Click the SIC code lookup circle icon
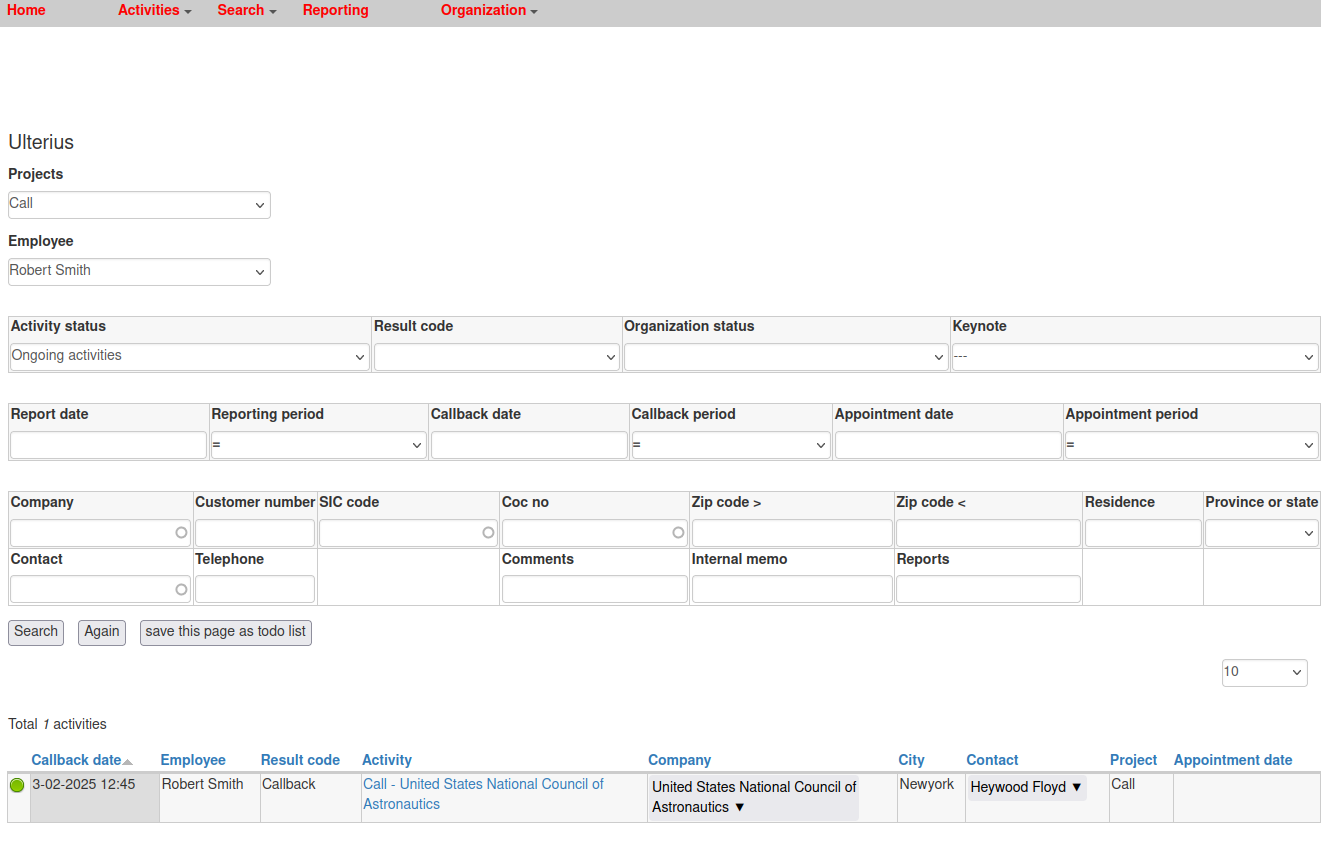 pyautogui.click(x=488, y=533)
